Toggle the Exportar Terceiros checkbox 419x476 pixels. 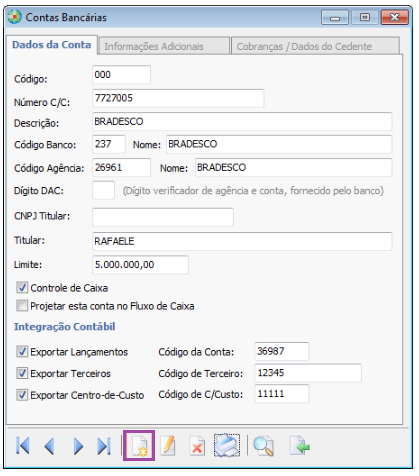pos(22,373)
